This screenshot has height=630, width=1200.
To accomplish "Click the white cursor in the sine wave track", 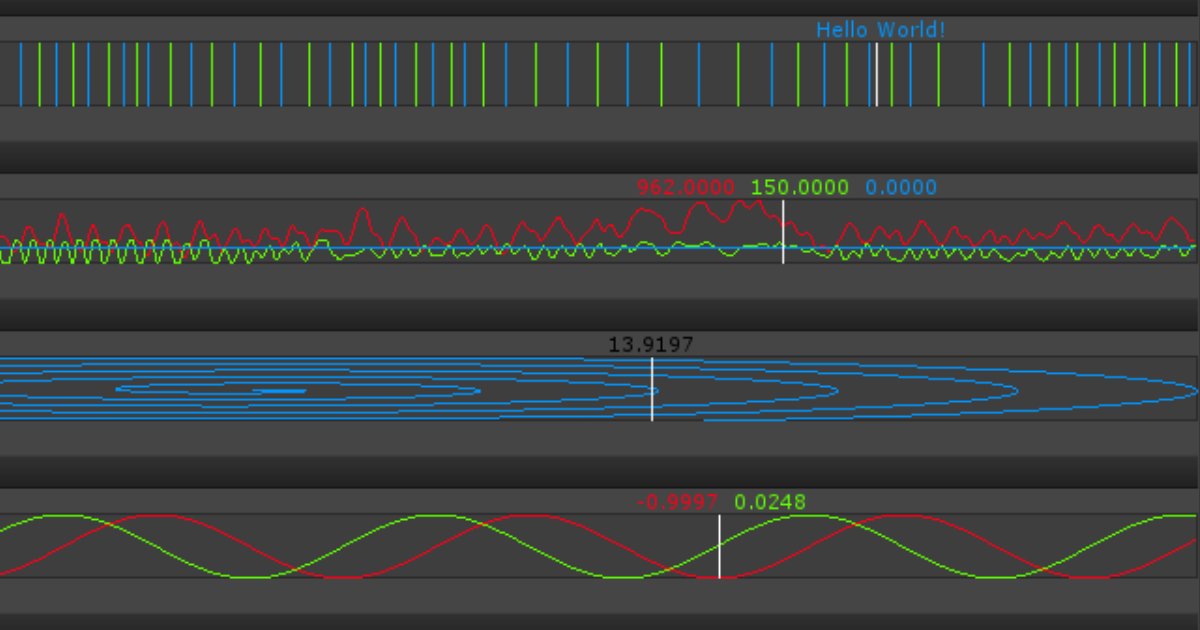I will (718, 545).
